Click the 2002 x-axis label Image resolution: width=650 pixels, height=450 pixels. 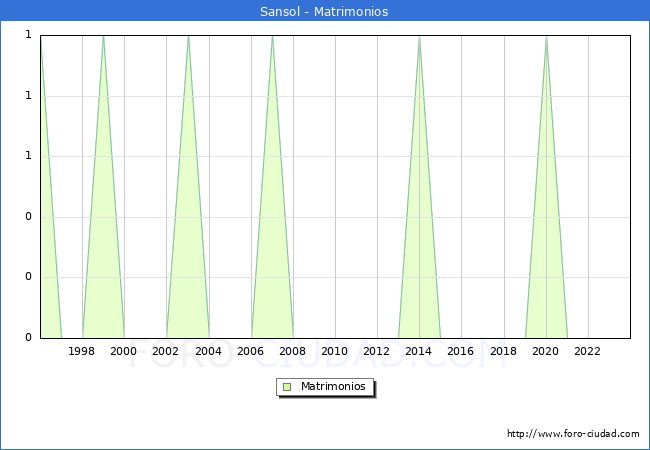[x=166, y=351]
